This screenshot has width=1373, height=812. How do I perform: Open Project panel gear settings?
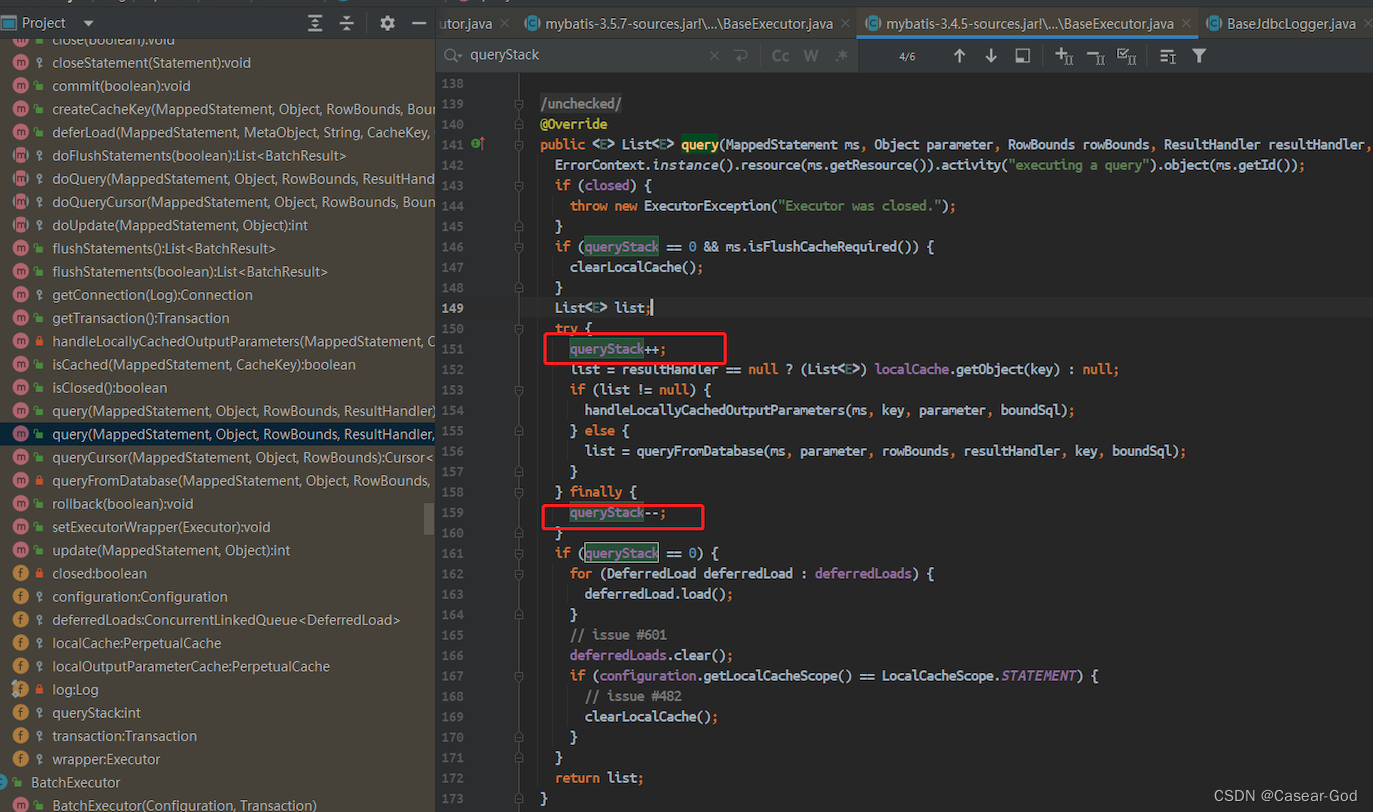[x=388, y=23]
